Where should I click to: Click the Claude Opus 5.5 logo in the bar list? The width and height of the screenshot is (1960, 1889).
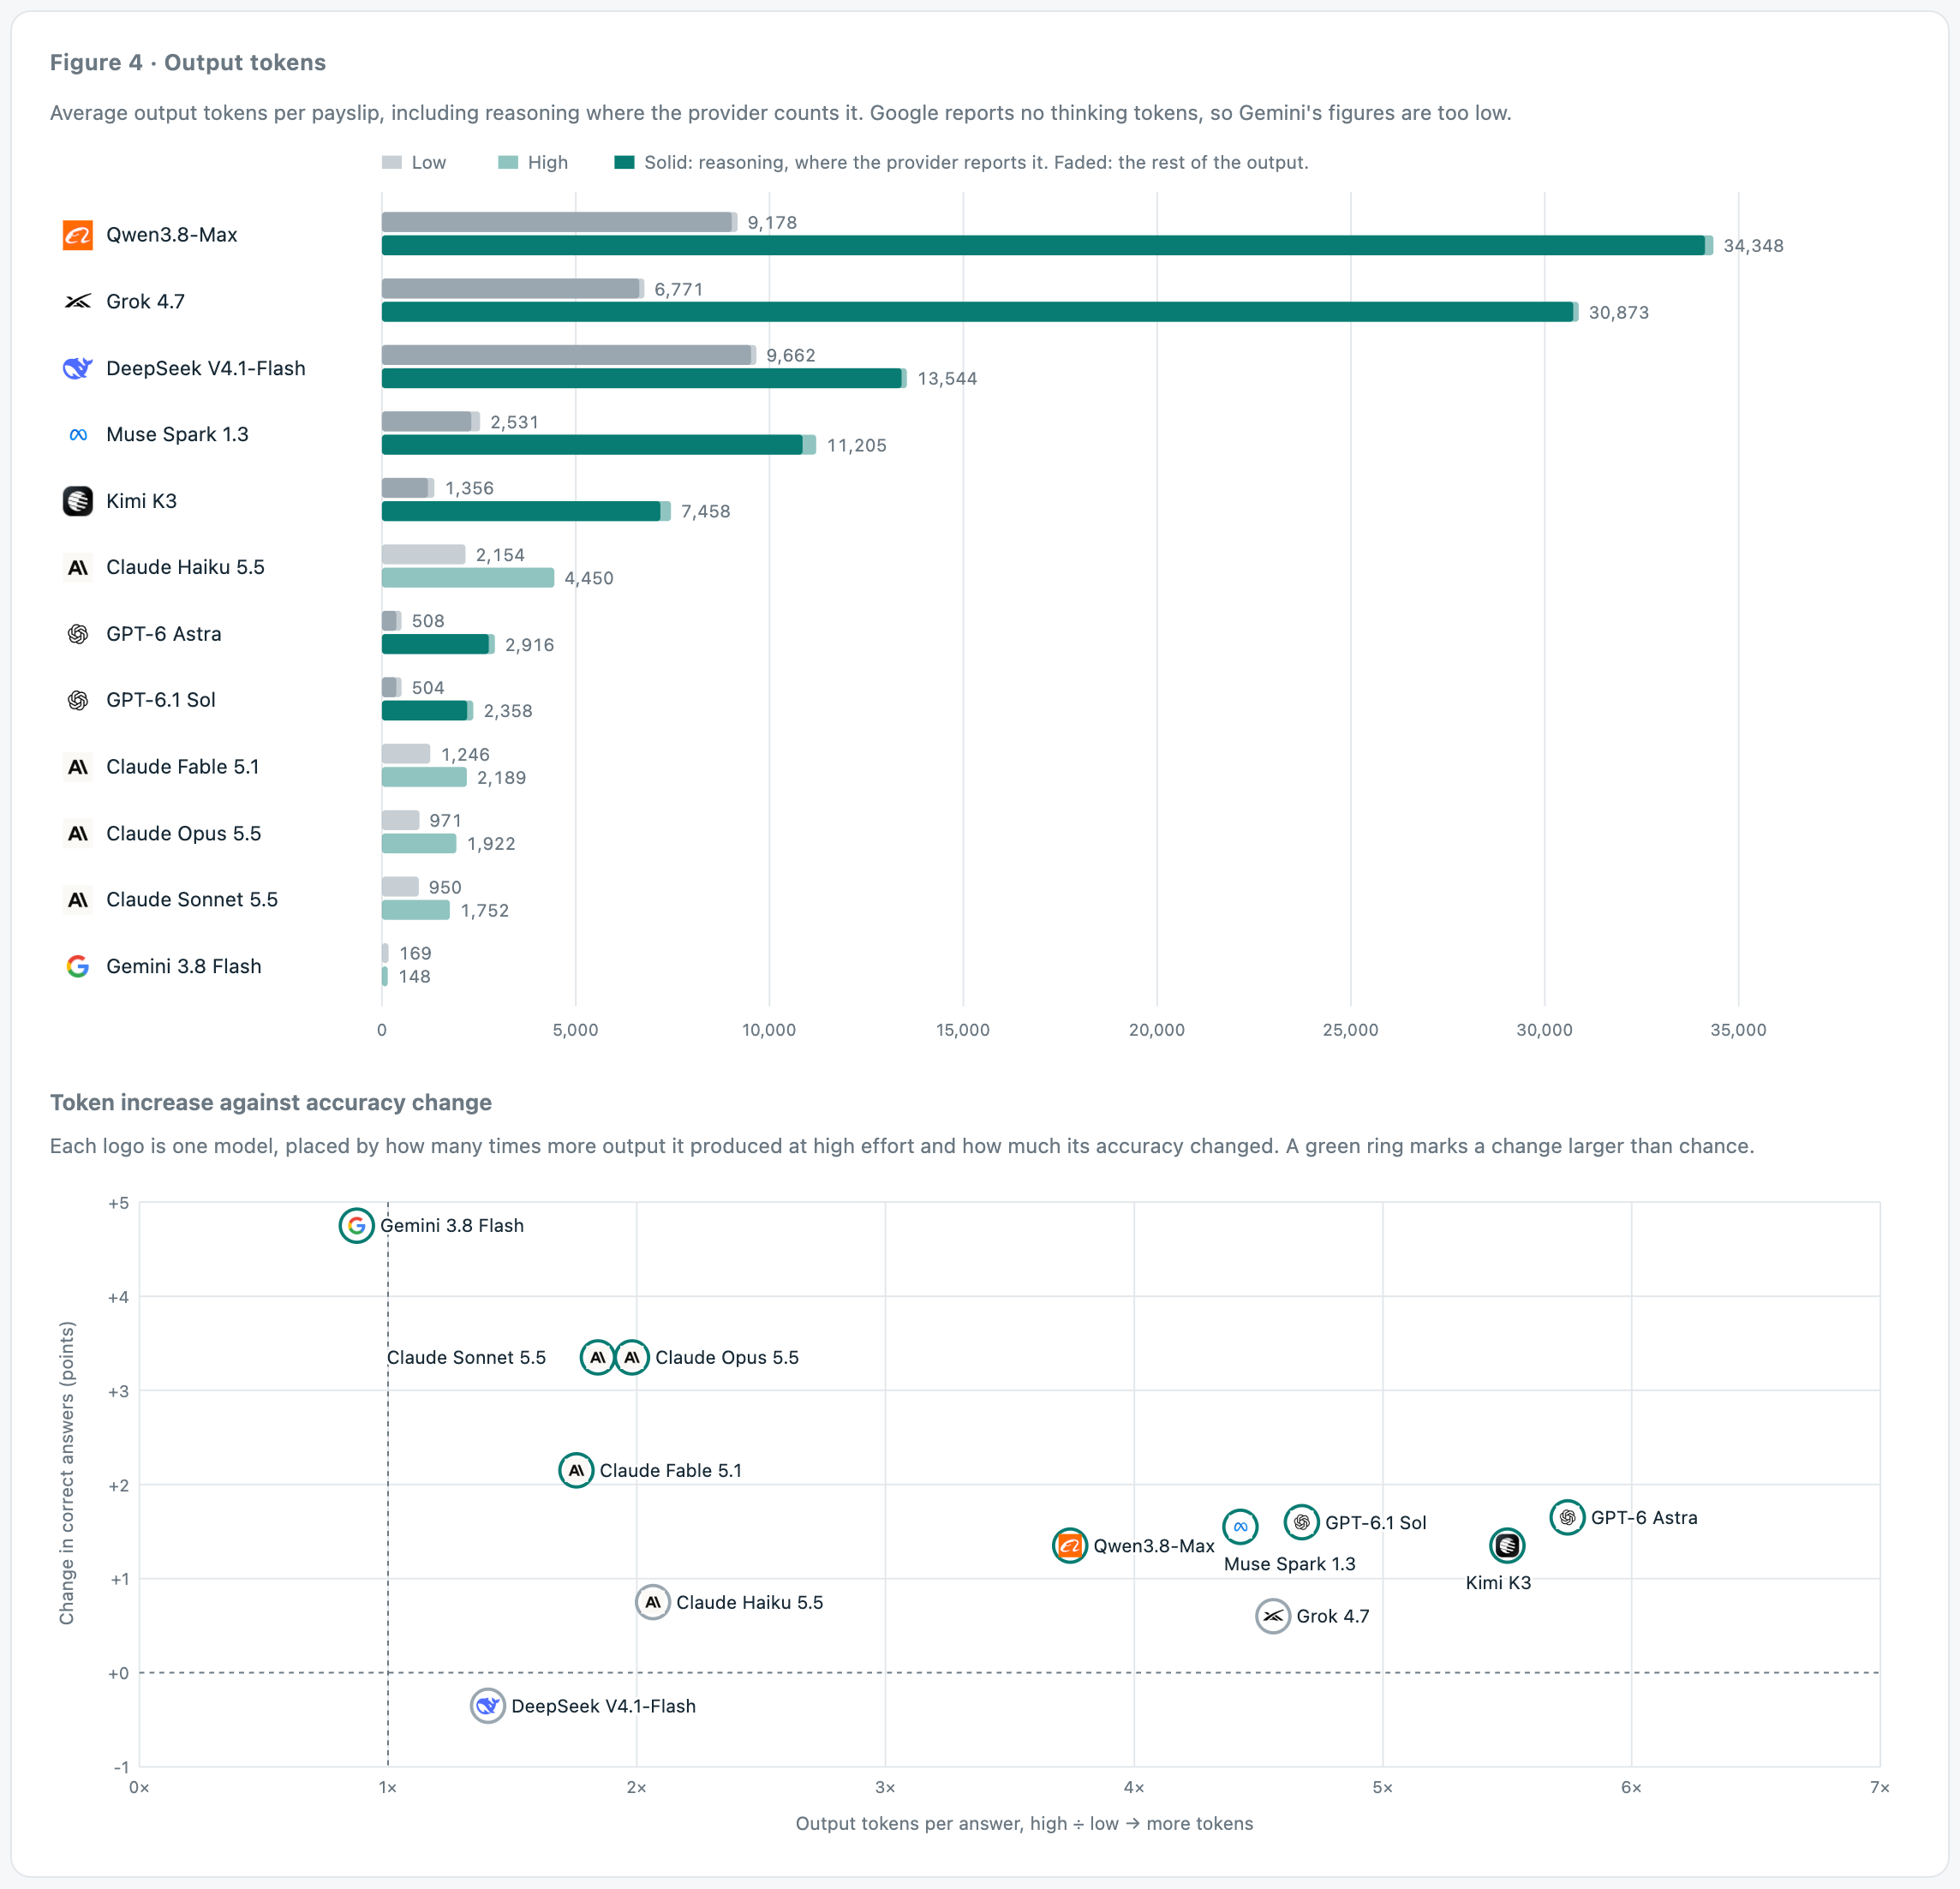point(78,833)
